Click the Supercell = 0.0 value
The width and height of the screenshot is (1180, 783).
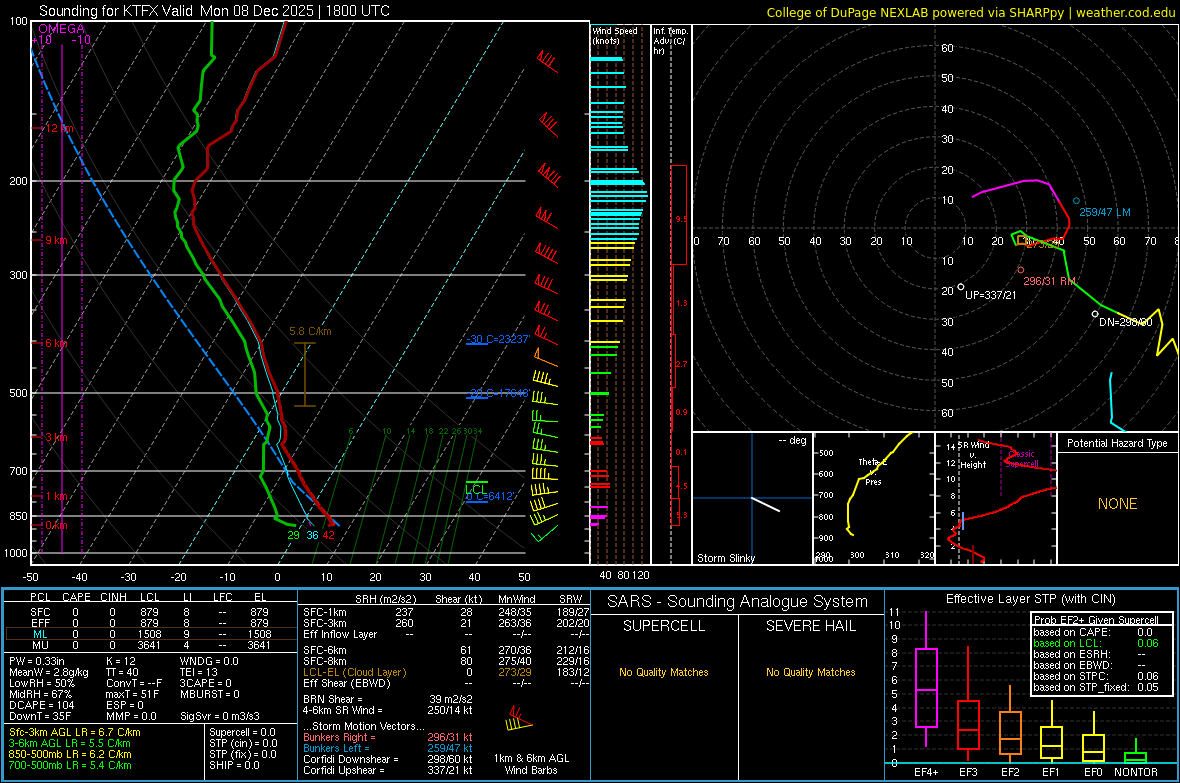pyautogui.click(x=242, y=732)
